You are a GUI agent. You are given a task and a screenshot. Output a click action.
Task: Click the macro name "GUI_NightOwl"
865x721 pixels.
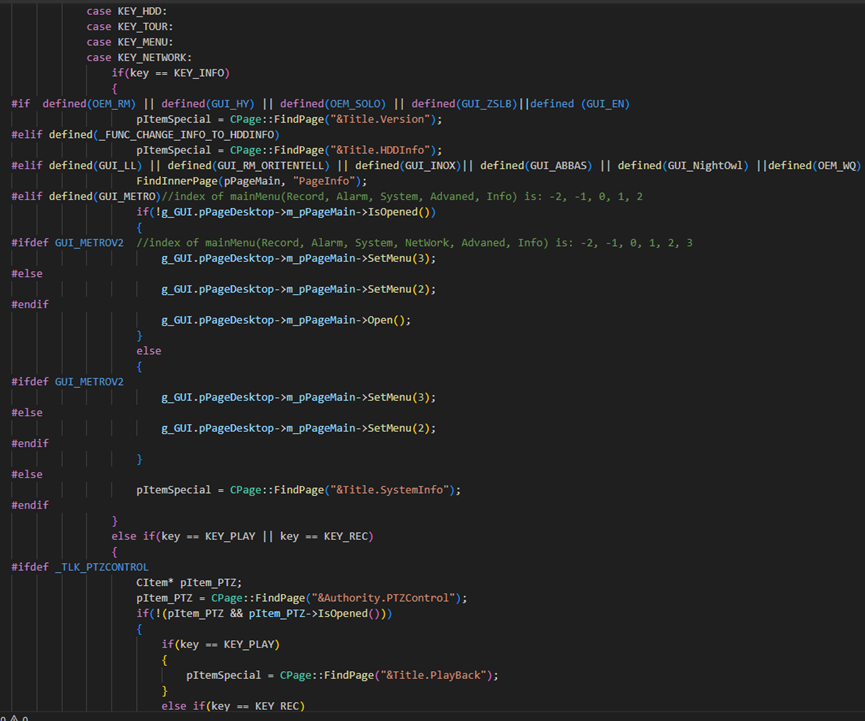[x=705, y=165]
